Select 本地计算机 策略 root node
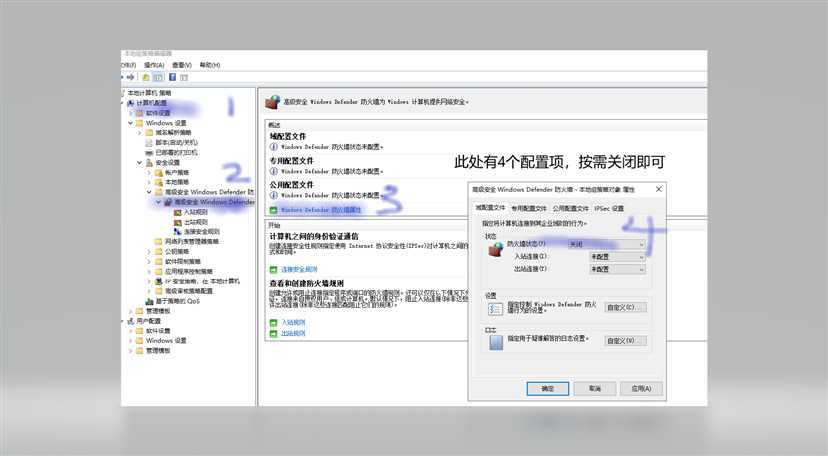 pos(149,93)
